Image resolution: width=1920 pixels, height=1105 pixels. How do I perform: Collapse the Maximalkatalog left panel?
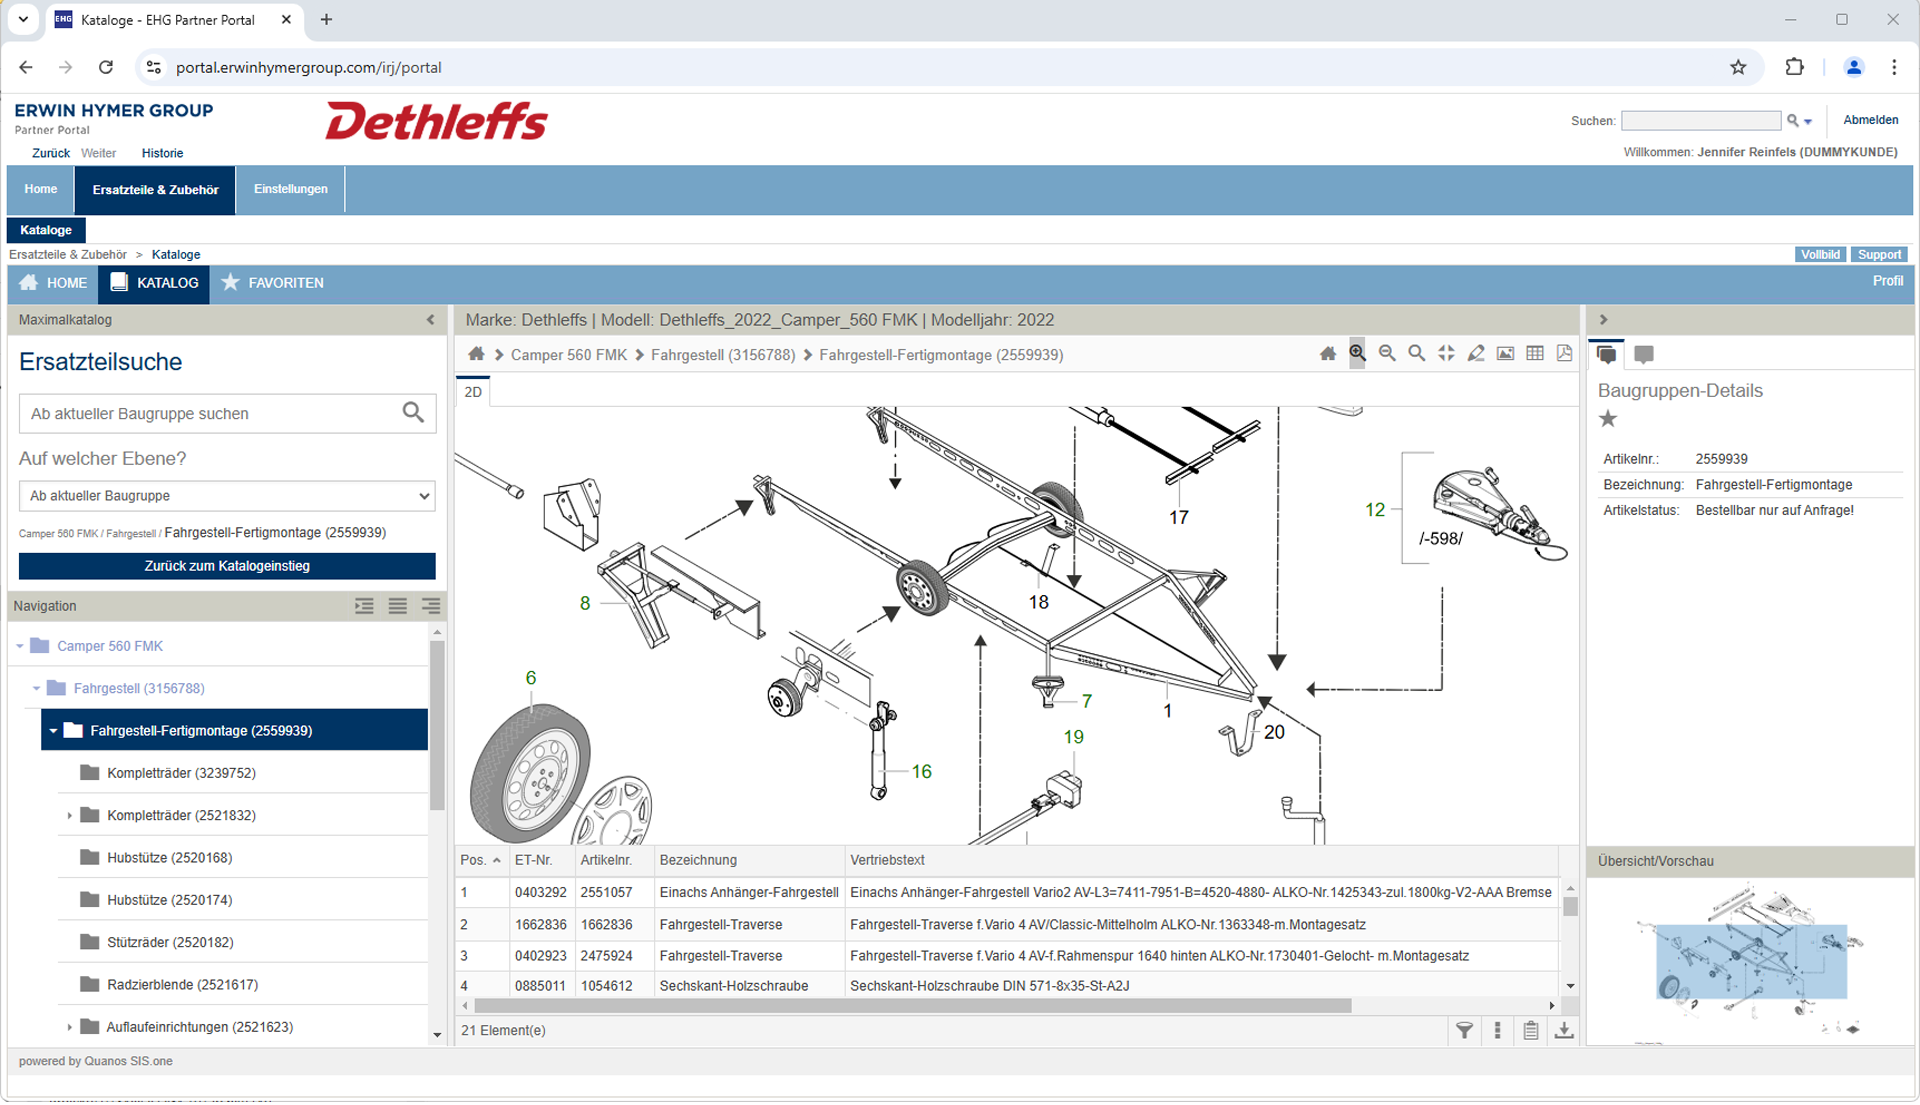431,320
